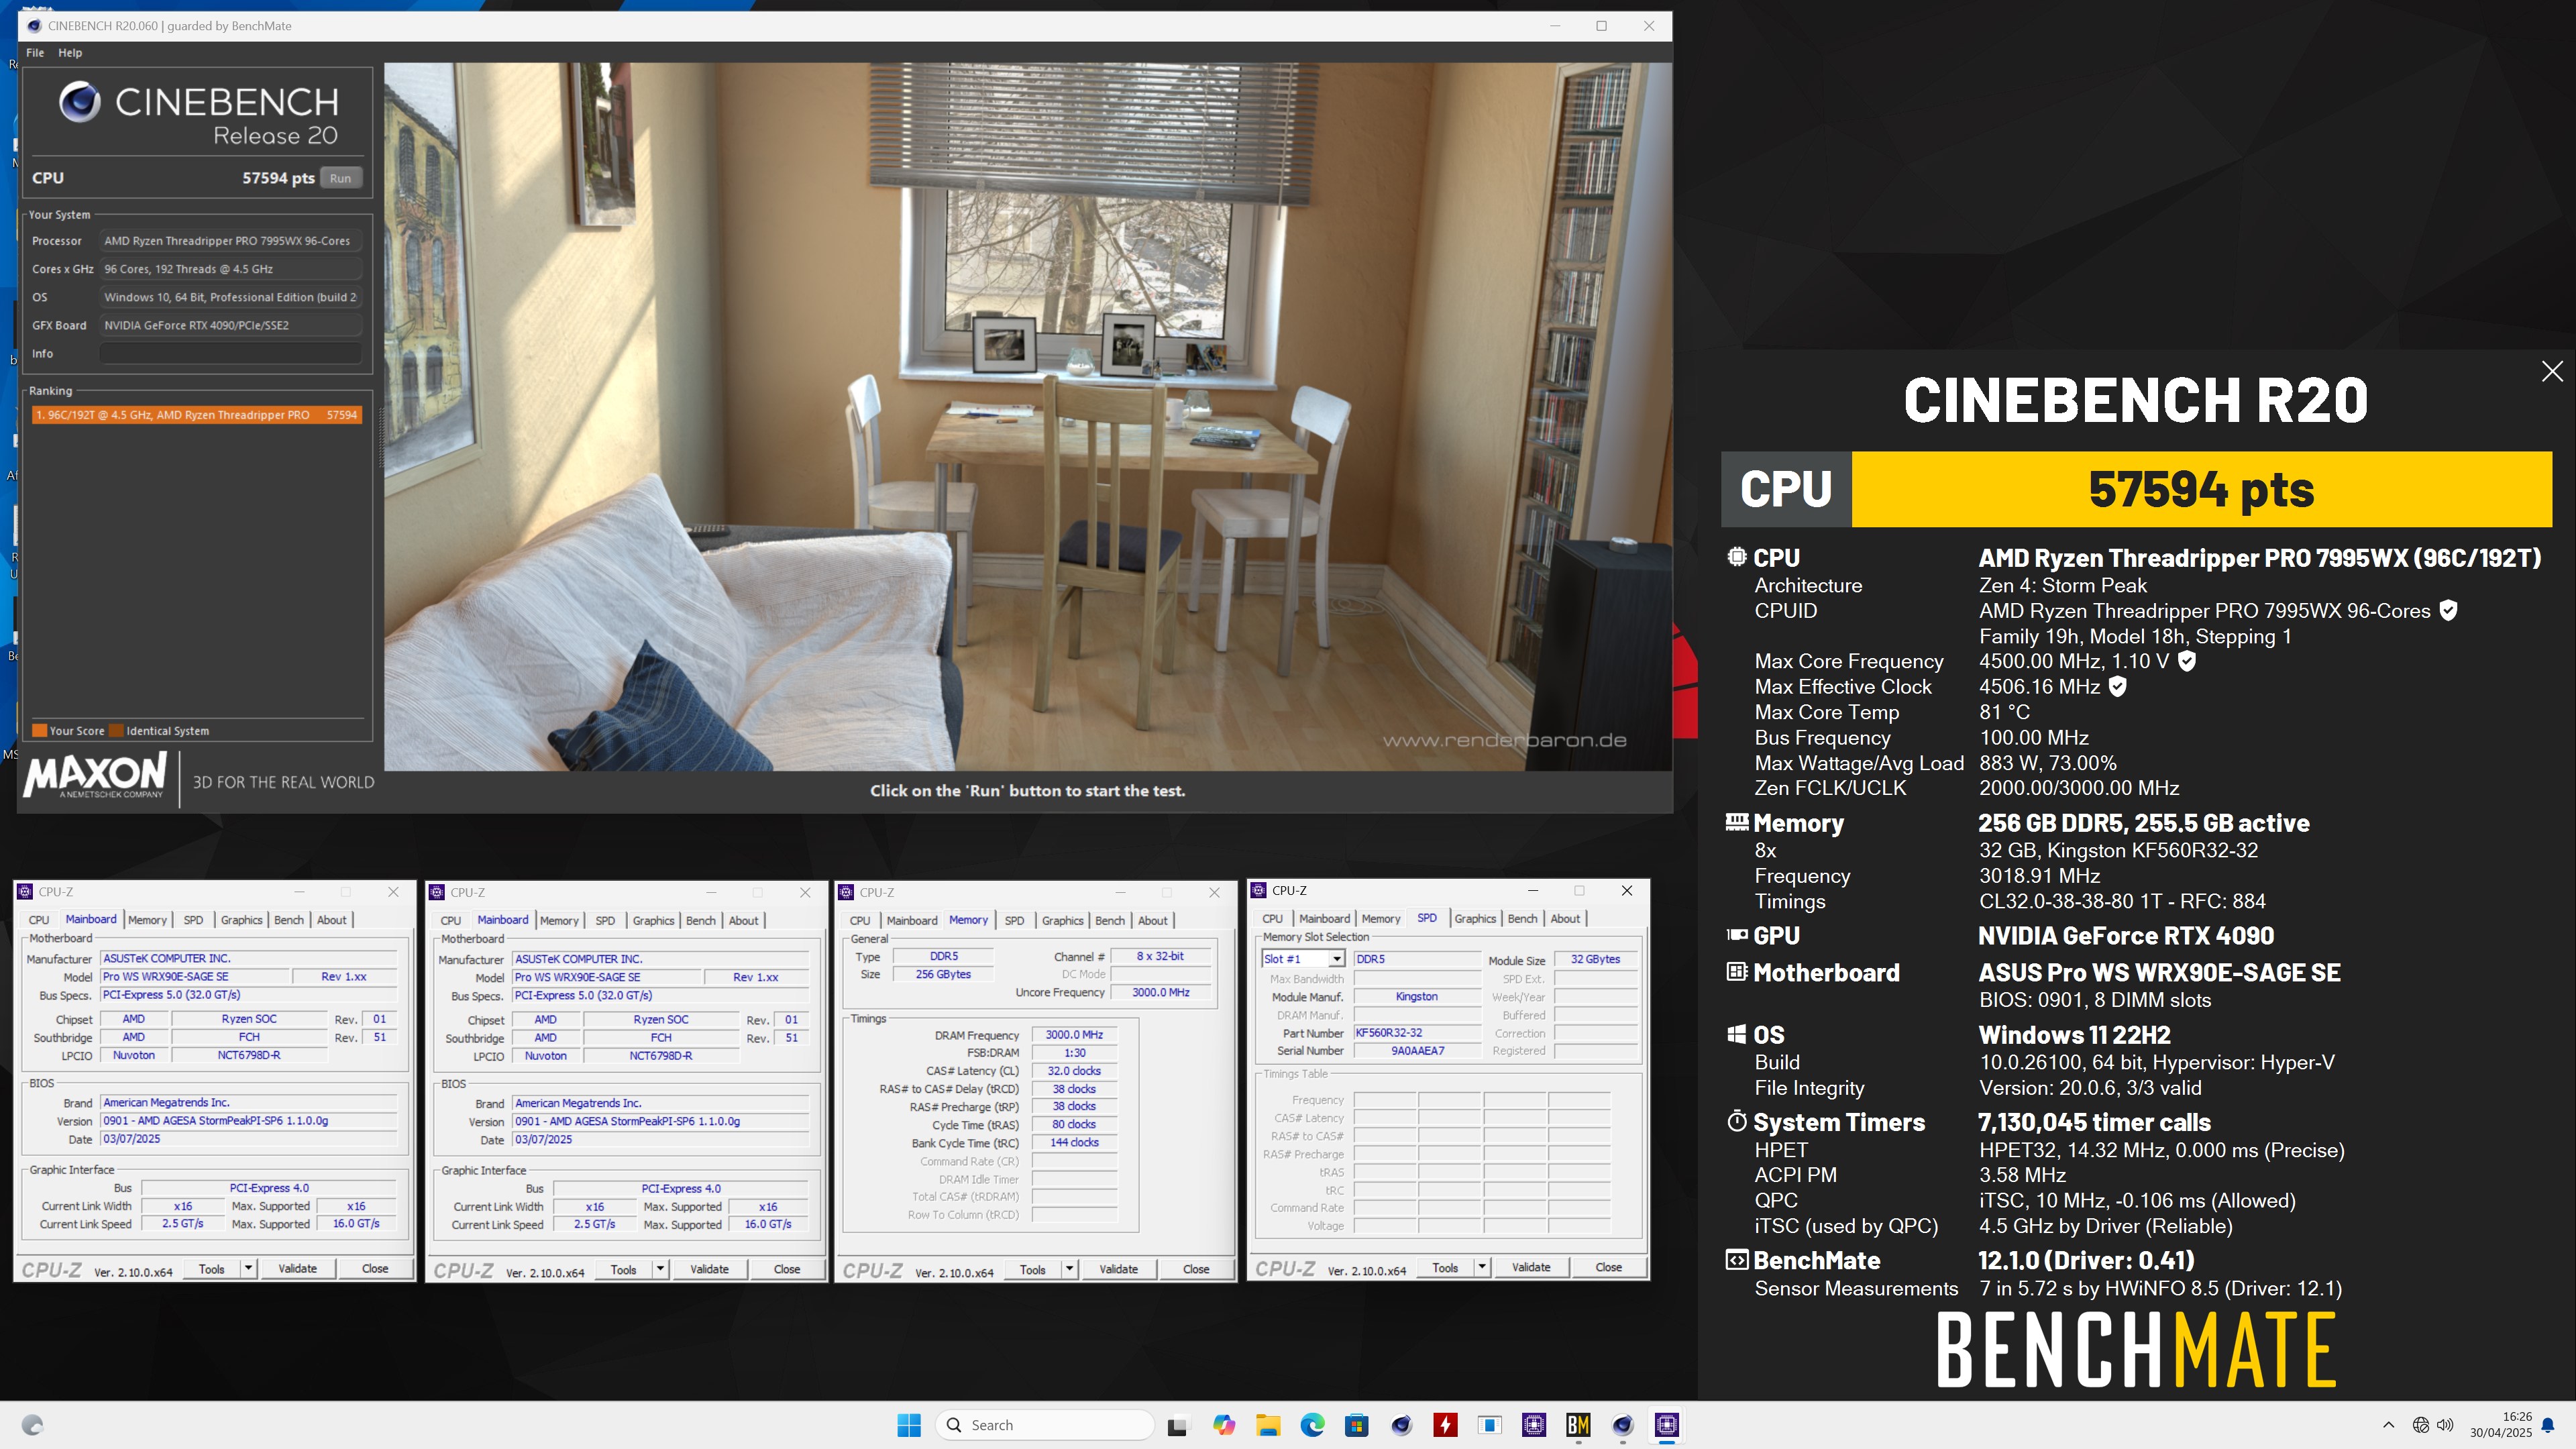Viewport: 2576px width, 1449px height.
Task: Open Microsoft Store from the taskbar
Action: click(x=1356, y=1425)
